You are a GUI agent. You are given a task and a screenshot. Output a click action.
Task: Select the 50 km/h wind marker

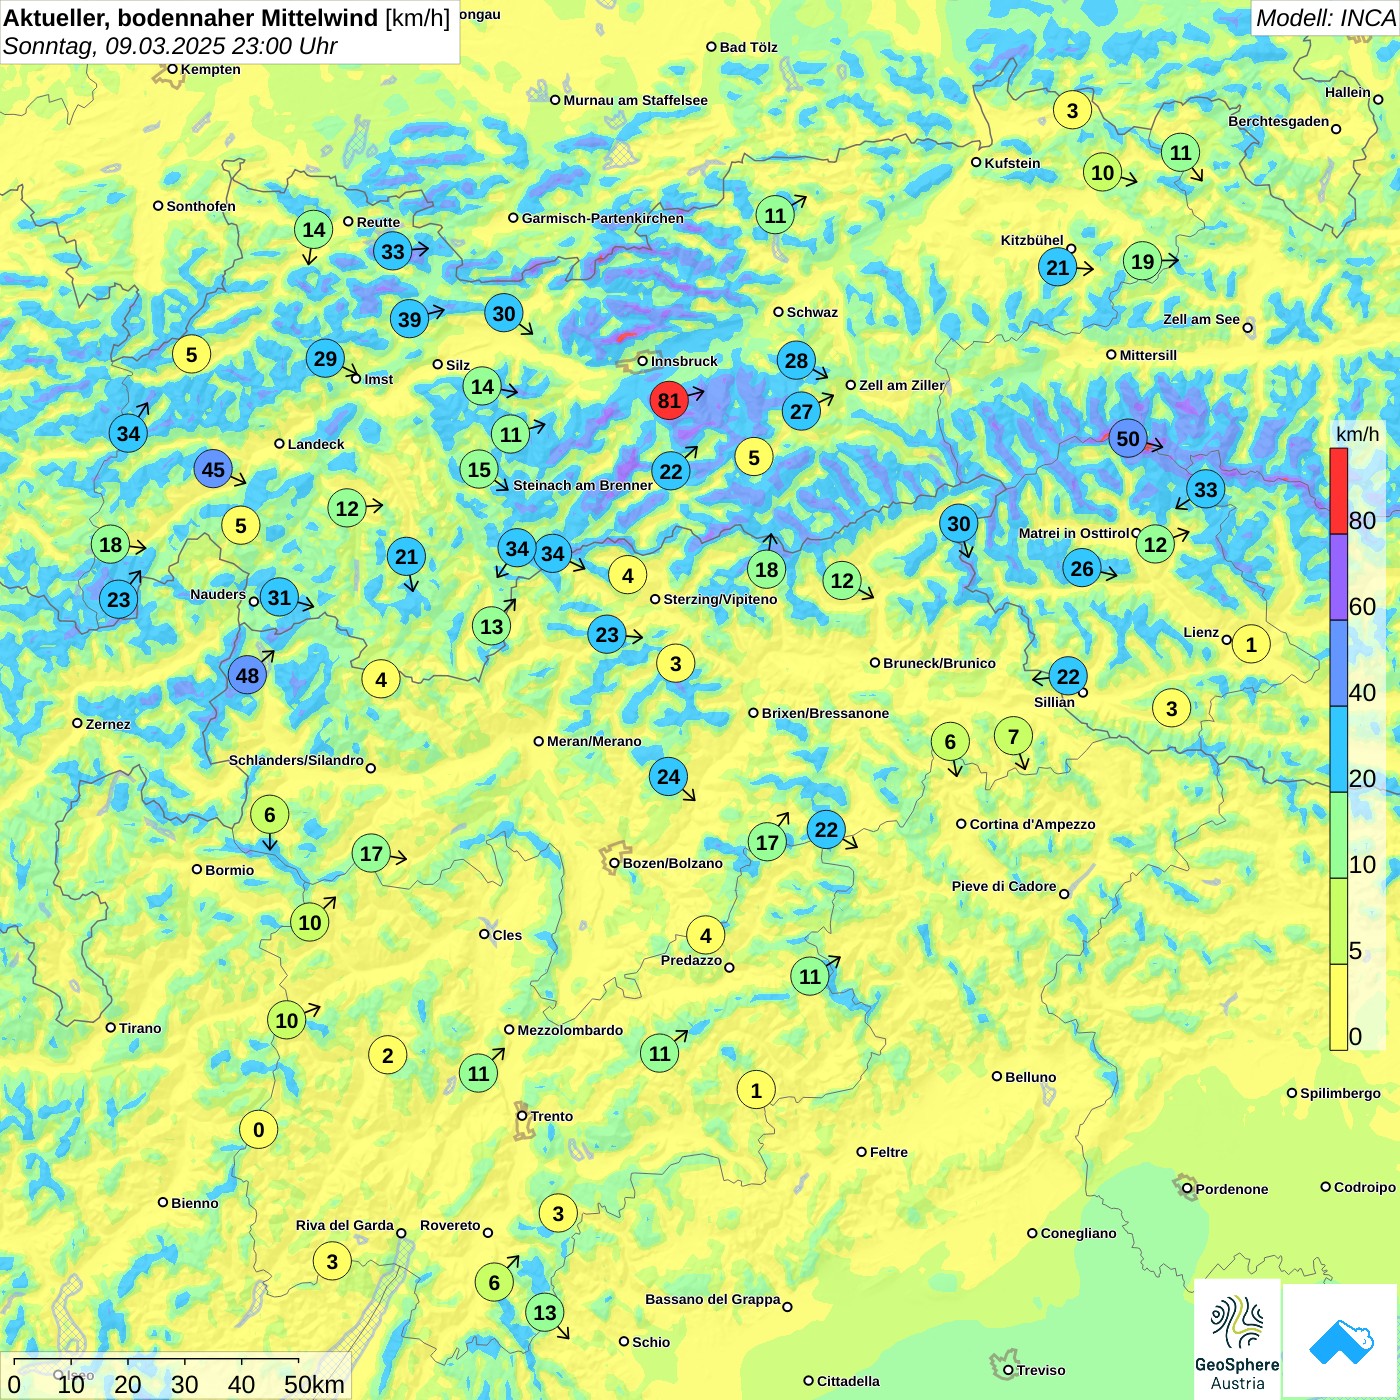click(x=1128, y=439)
